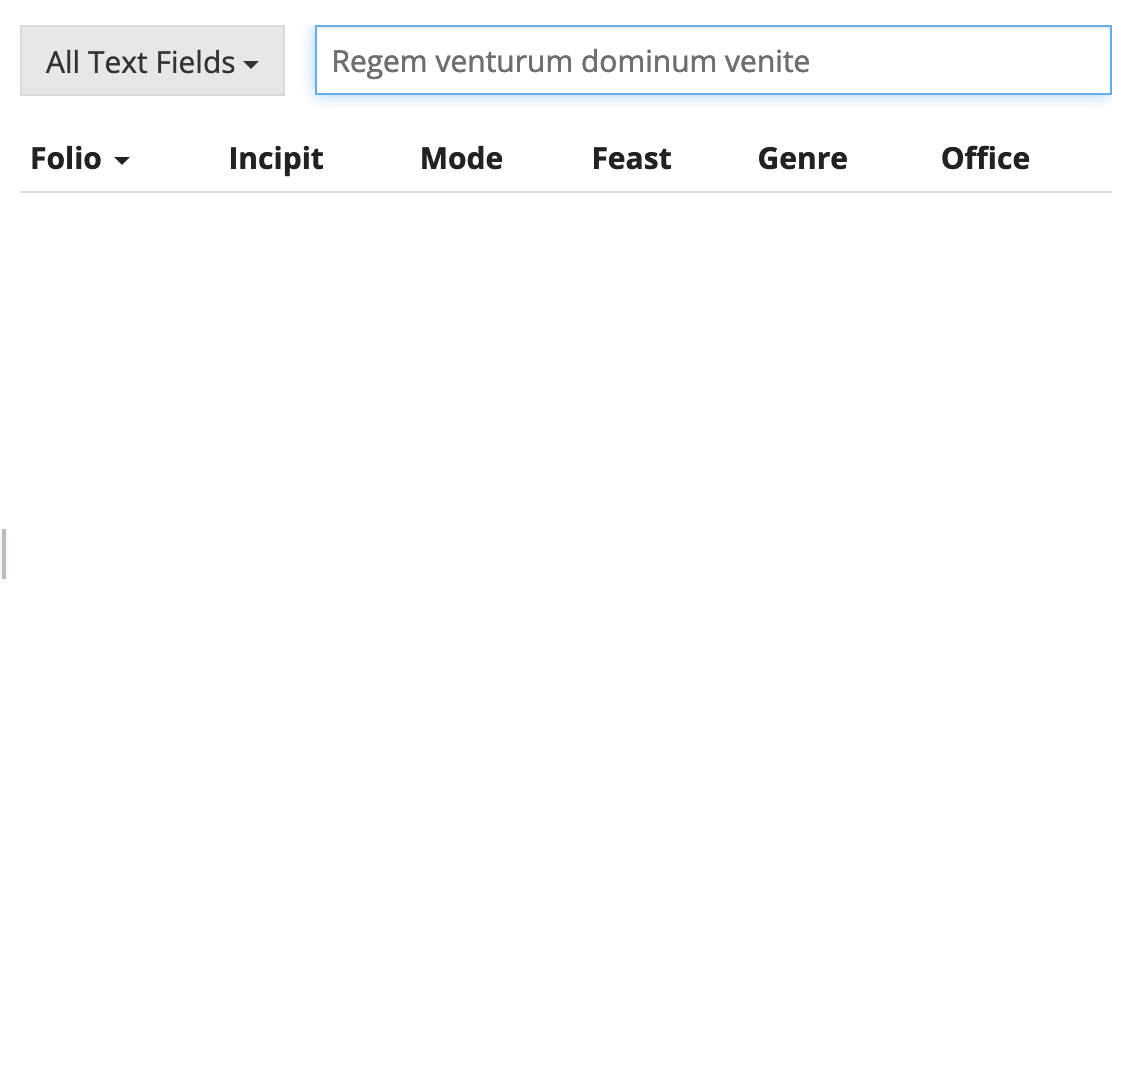Click the search field with placeholder Regem venturum

click(x=713, y=61)
